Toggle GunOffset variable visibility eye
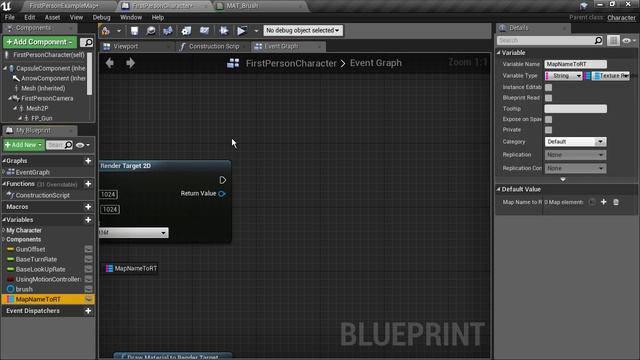Image resolution: width=640 pixels, height=360 pixels. [x=88, y=249]
